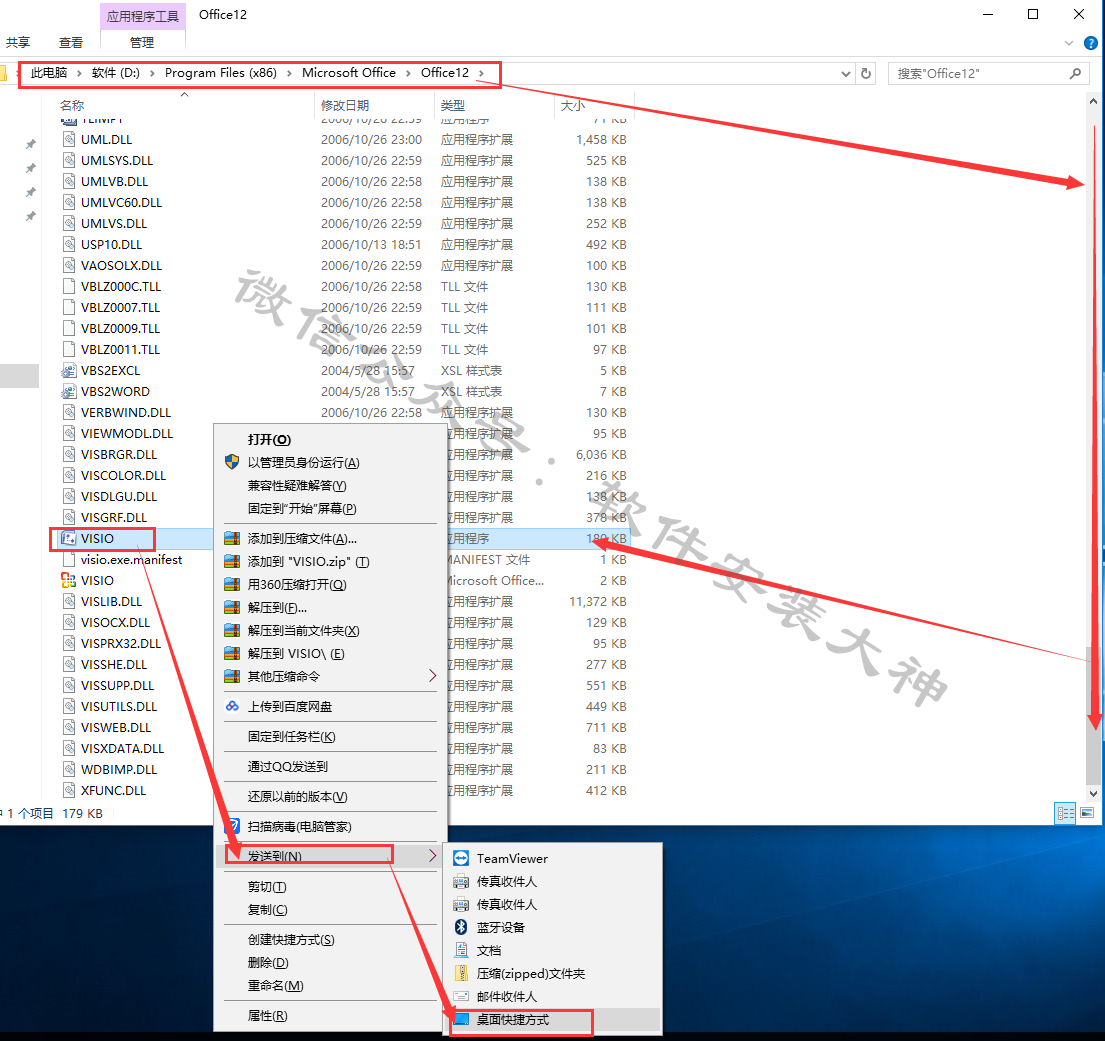Select the USP10.DLL file row

344,245
